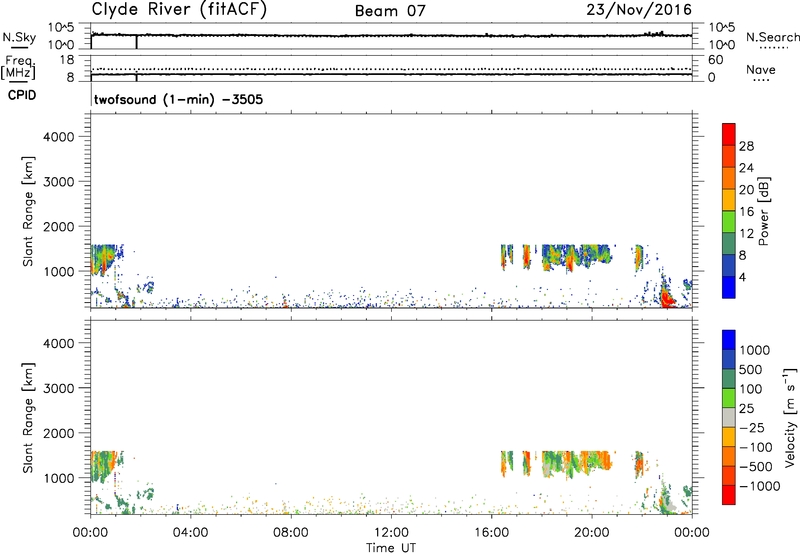
Task: Click "Slant Range [km]" label of power panel
Action: [x=28, y=211]
